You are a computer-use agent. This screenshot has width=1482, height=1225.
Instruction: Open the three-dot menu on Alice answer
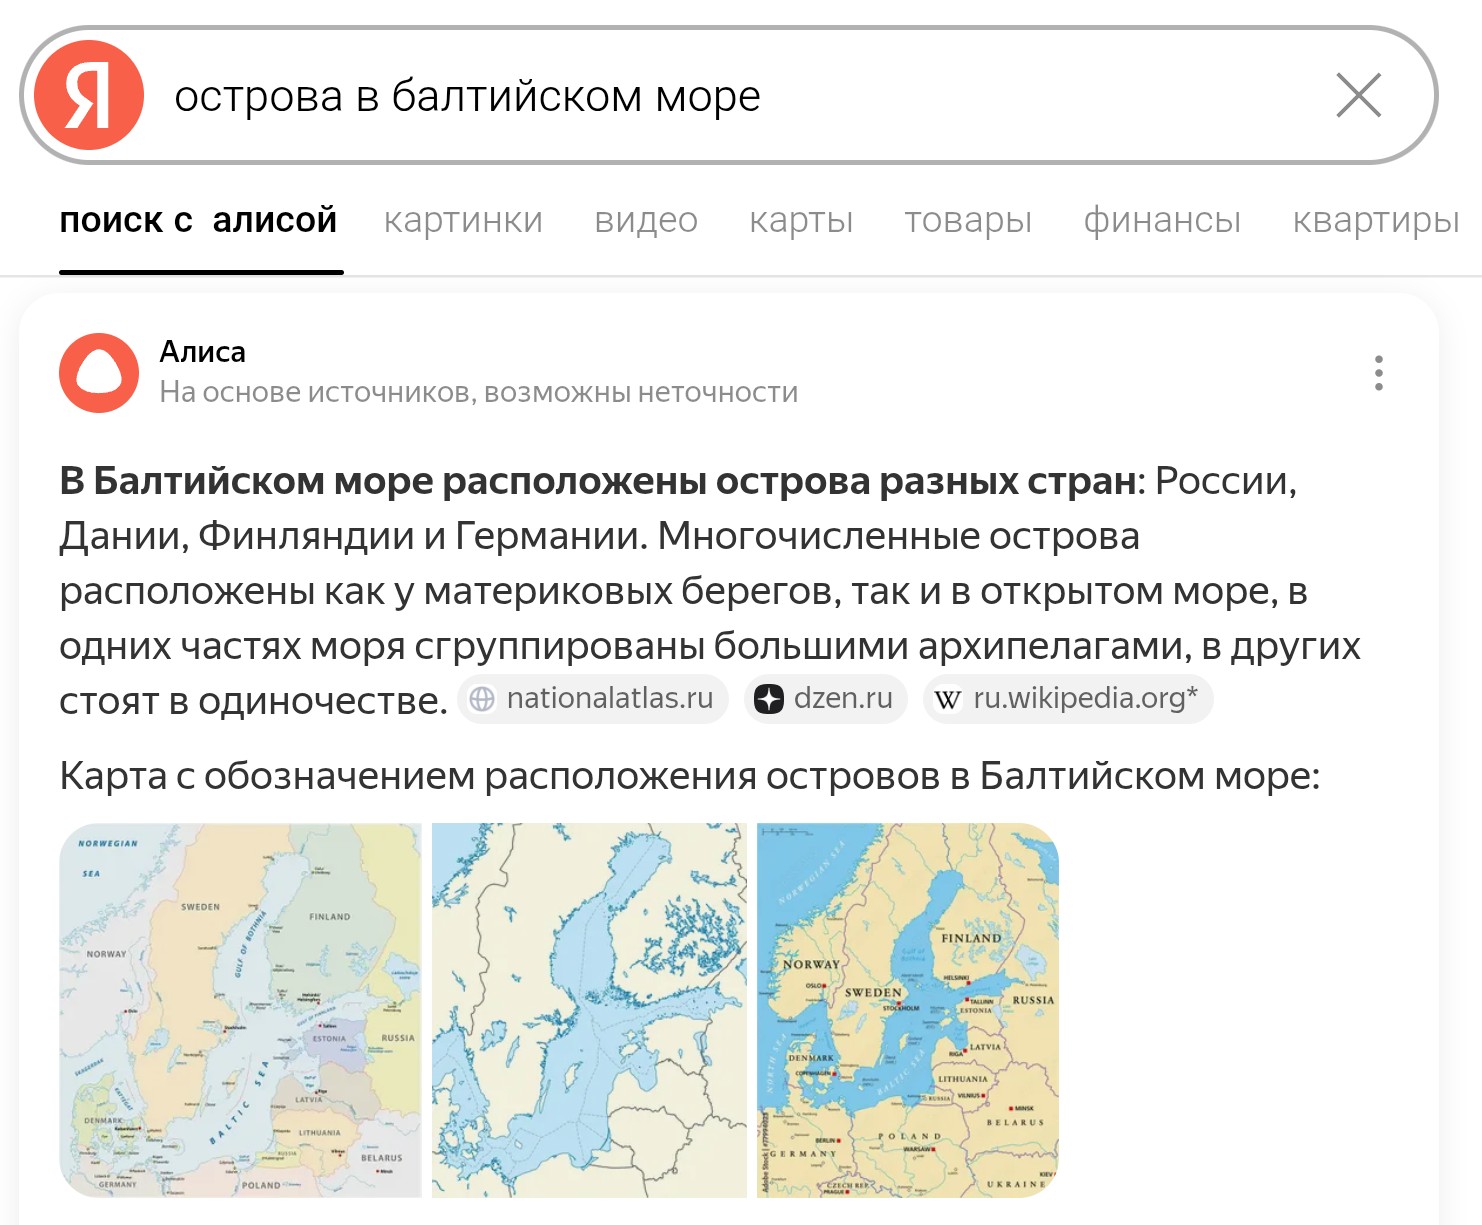tap(1378, 373)
